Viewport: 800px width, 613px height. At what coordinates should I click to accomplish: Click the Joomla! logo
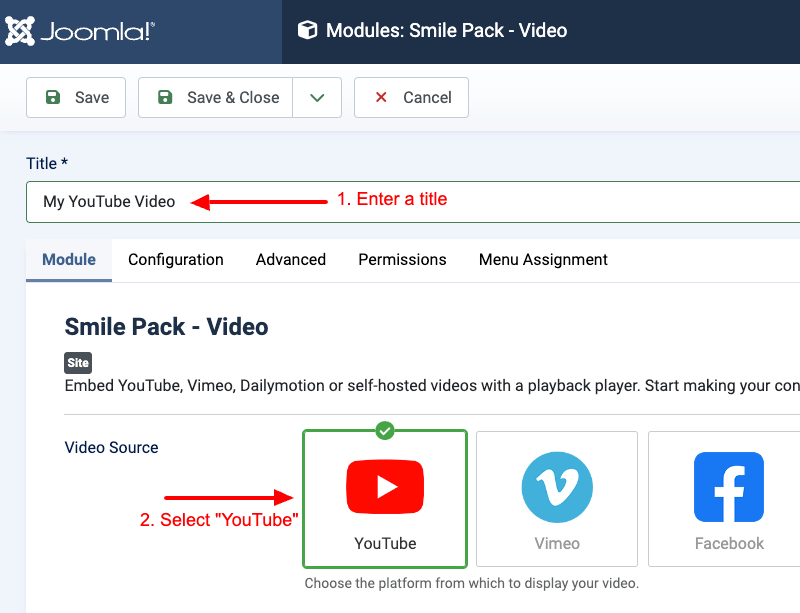click(80, 31)
